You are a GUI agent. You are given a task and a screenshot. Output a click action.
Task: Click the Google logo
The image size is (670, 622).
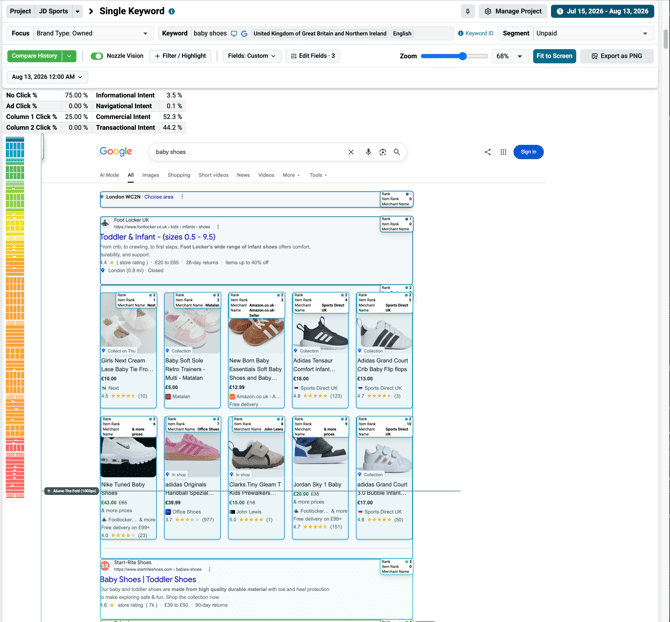tap(116, 152)
